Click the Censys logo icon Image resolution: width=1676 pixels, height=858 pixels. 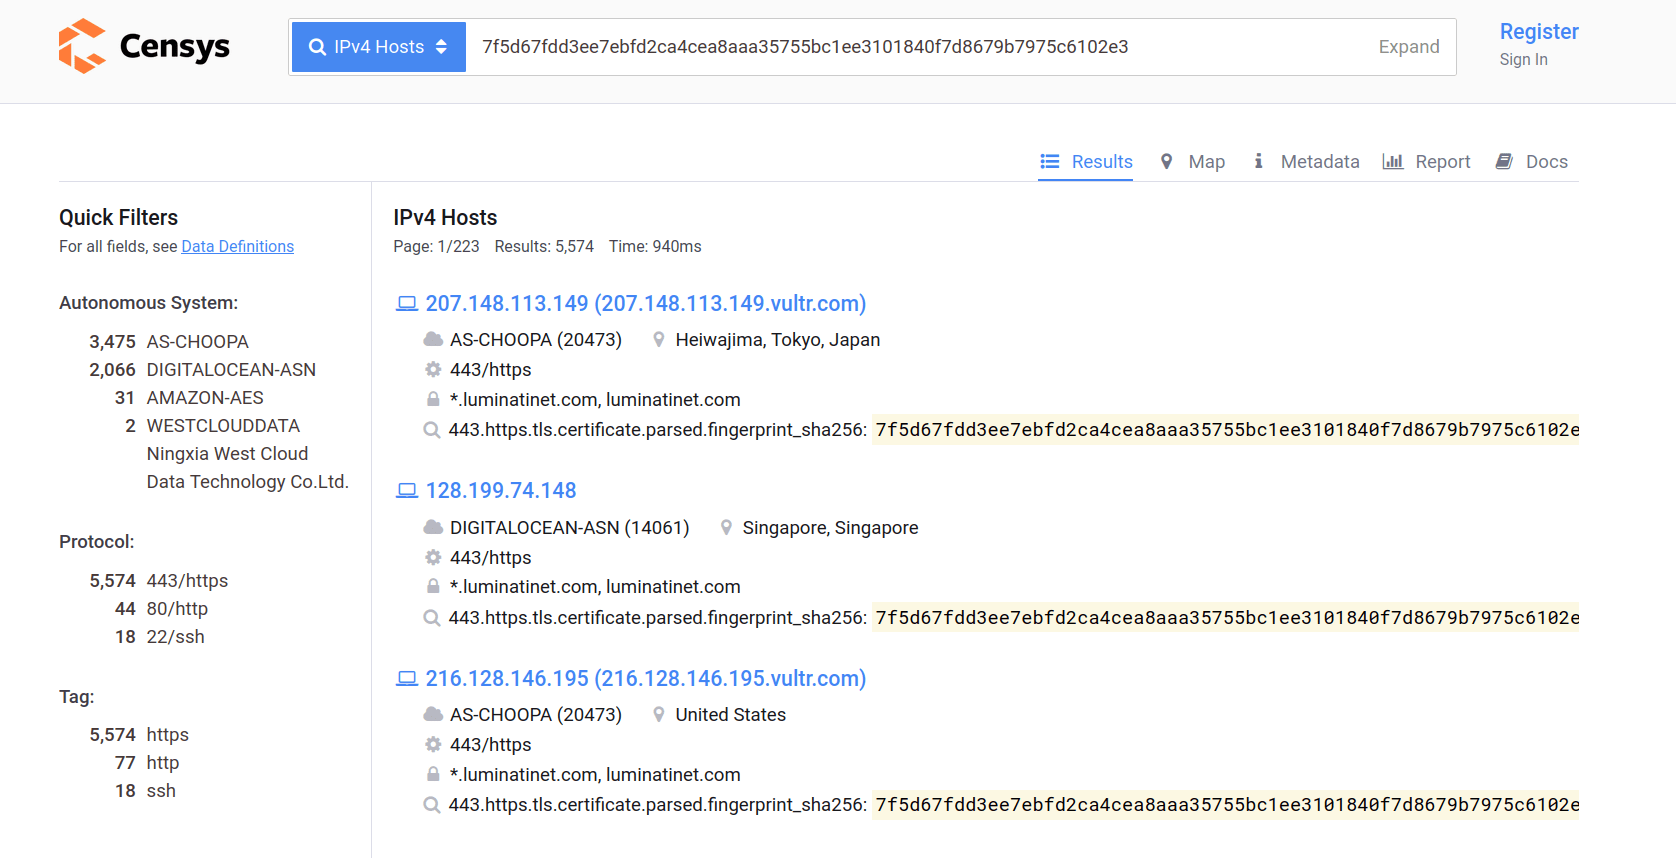(82, 46)
